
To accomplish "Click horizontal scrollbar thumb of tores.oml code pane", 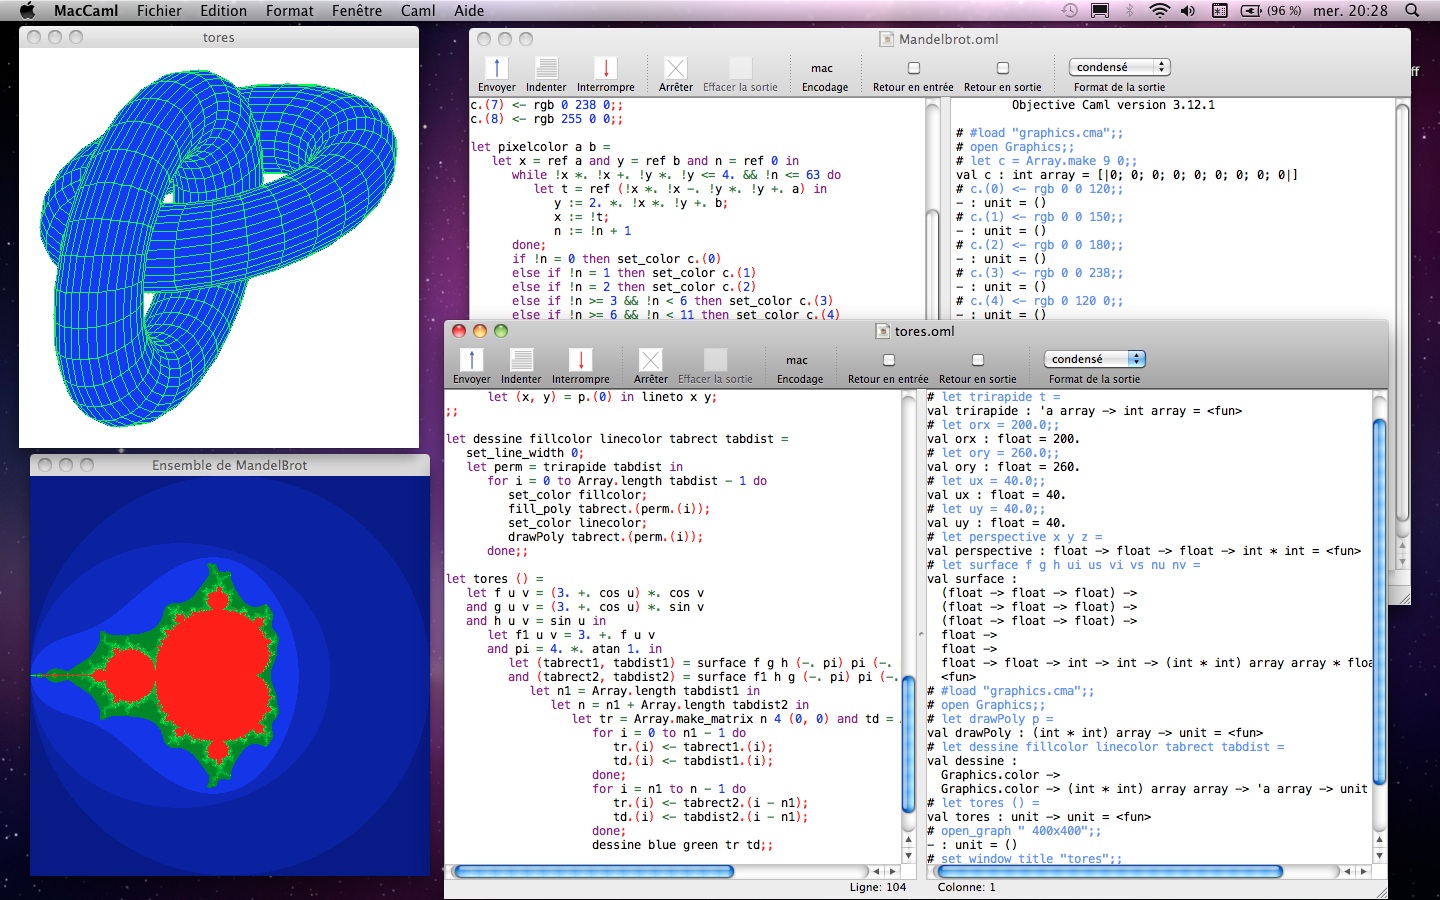I will [x=594, y=872].
